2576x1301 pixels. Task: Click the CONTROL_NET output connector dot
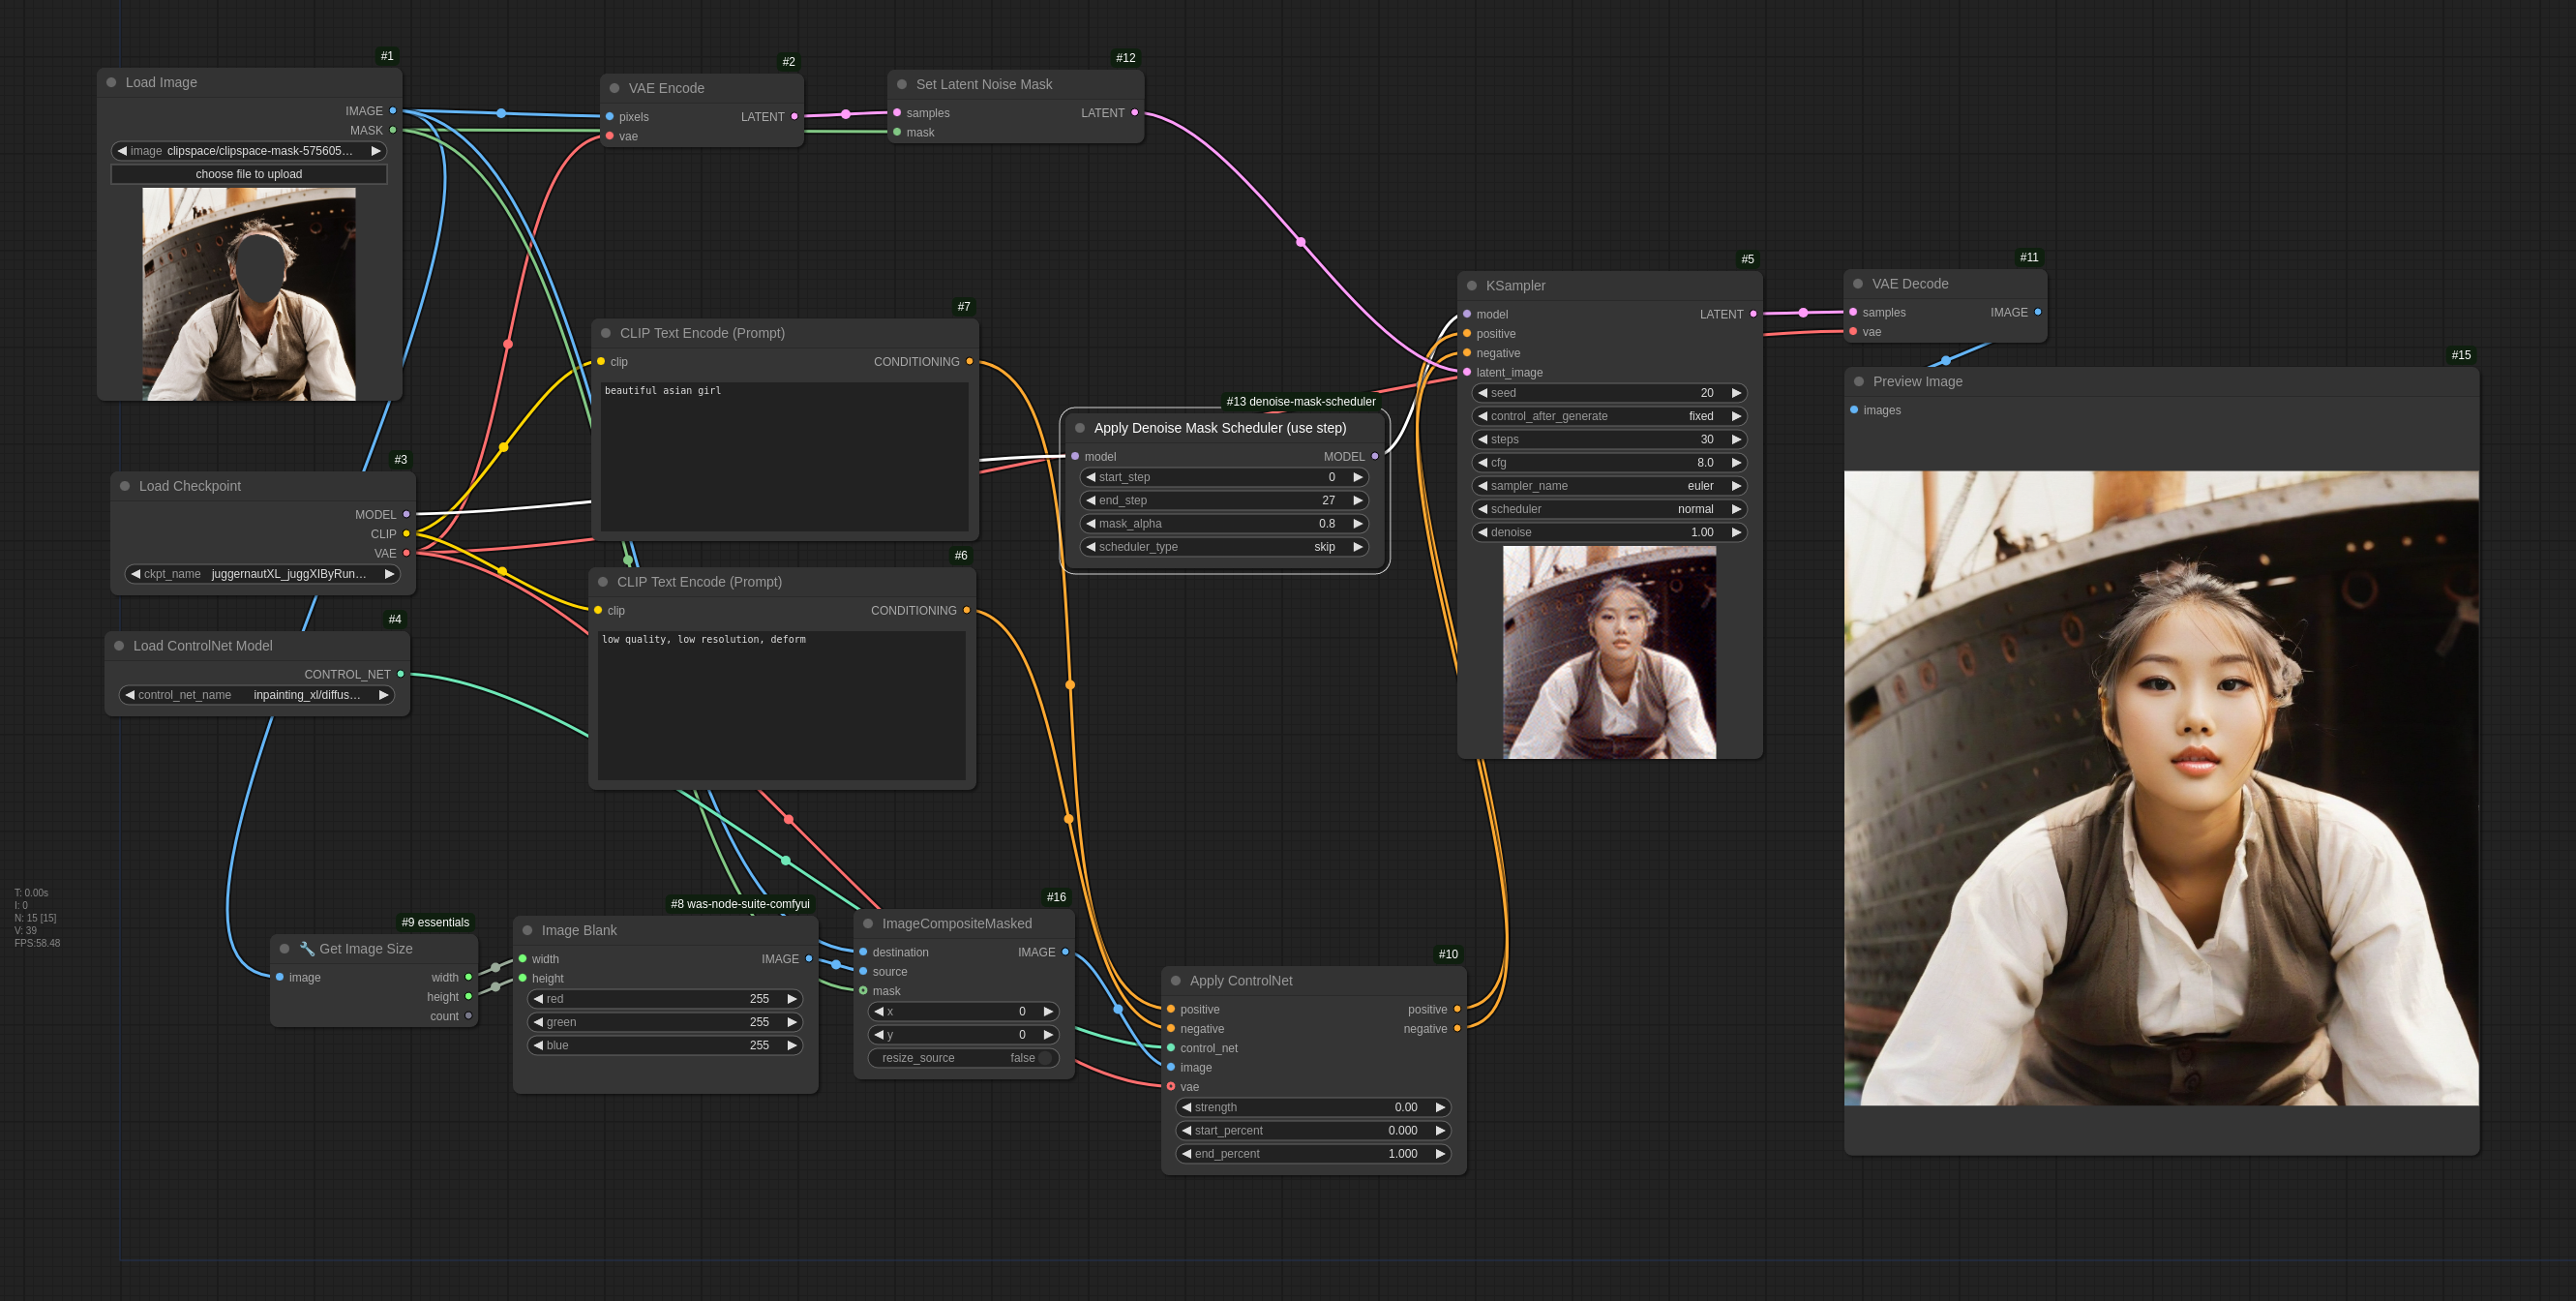[401, 674]
